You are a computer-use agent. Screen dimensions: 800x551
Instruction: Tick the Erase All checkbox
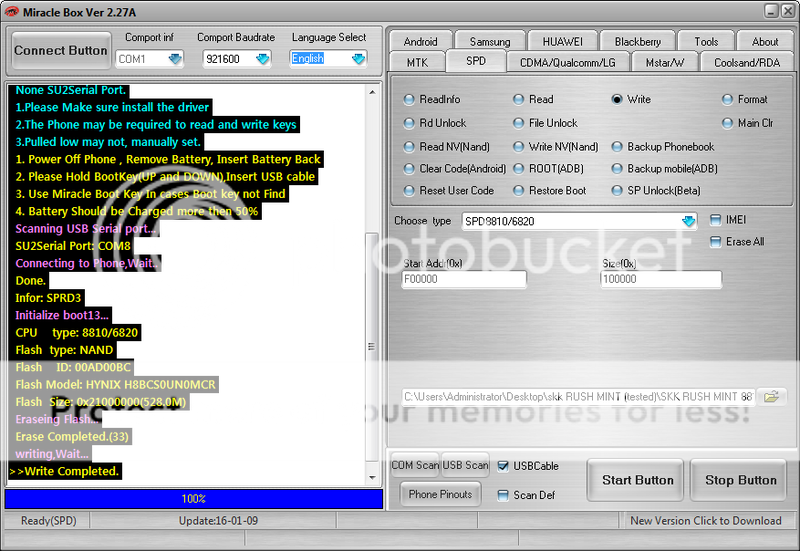(x=715, y=242)
